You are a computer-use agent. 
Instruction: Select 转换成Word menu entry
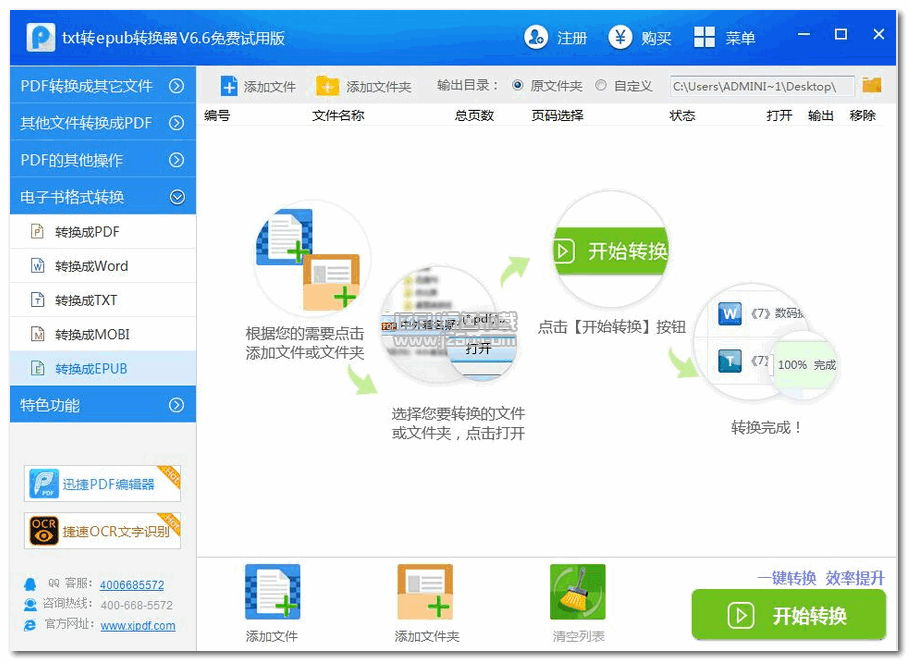pos(103,266)
